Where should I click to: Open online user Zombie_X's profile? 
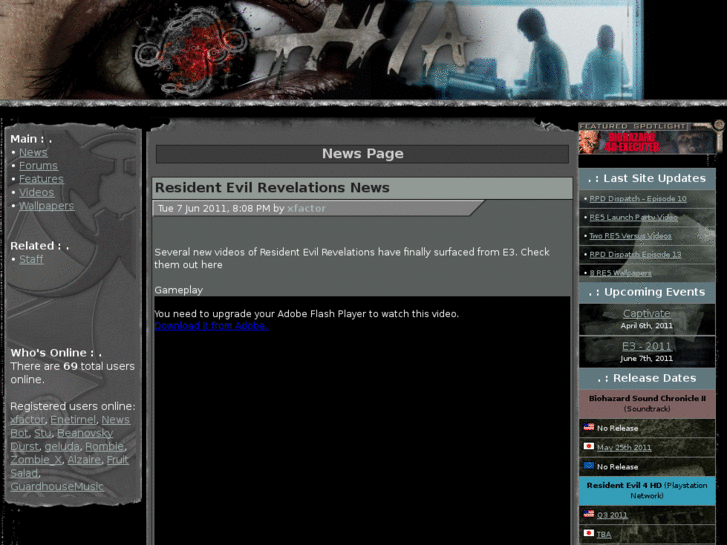pos(36,460)
